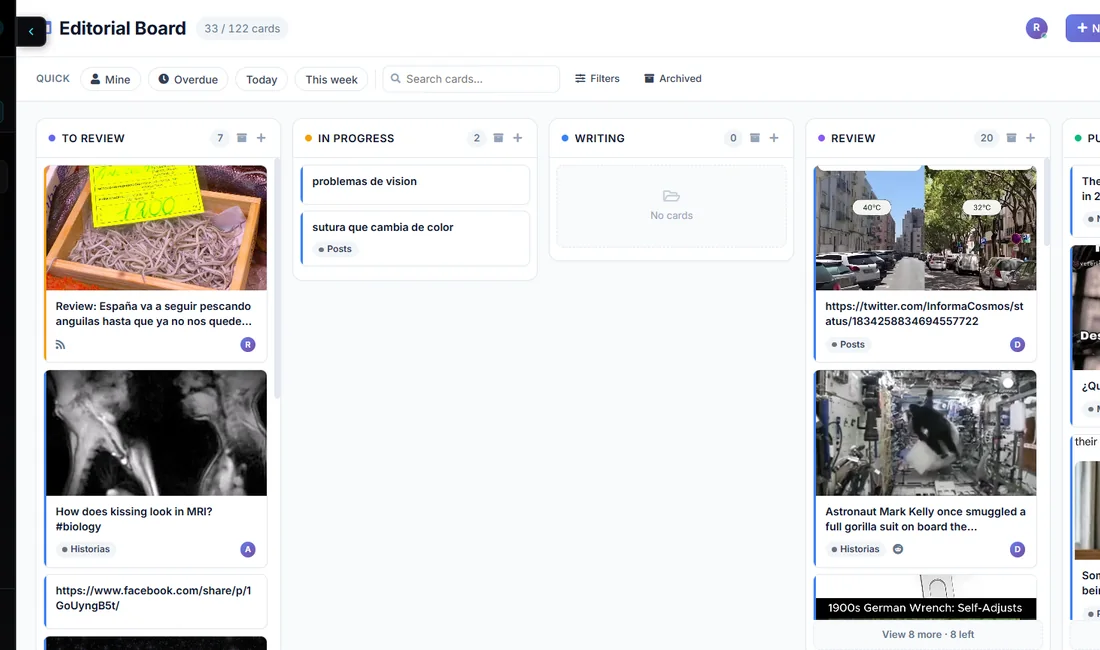
Task: Click the TO REVIEW column title
Action: (93, 138)
